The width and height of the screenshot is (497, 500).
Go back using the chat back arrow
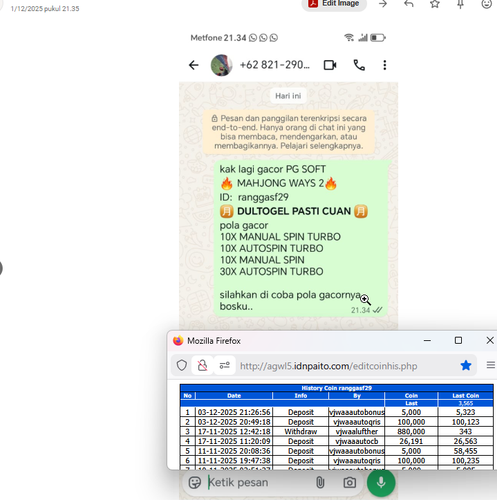pyautogui.click(x=194, y=65)
